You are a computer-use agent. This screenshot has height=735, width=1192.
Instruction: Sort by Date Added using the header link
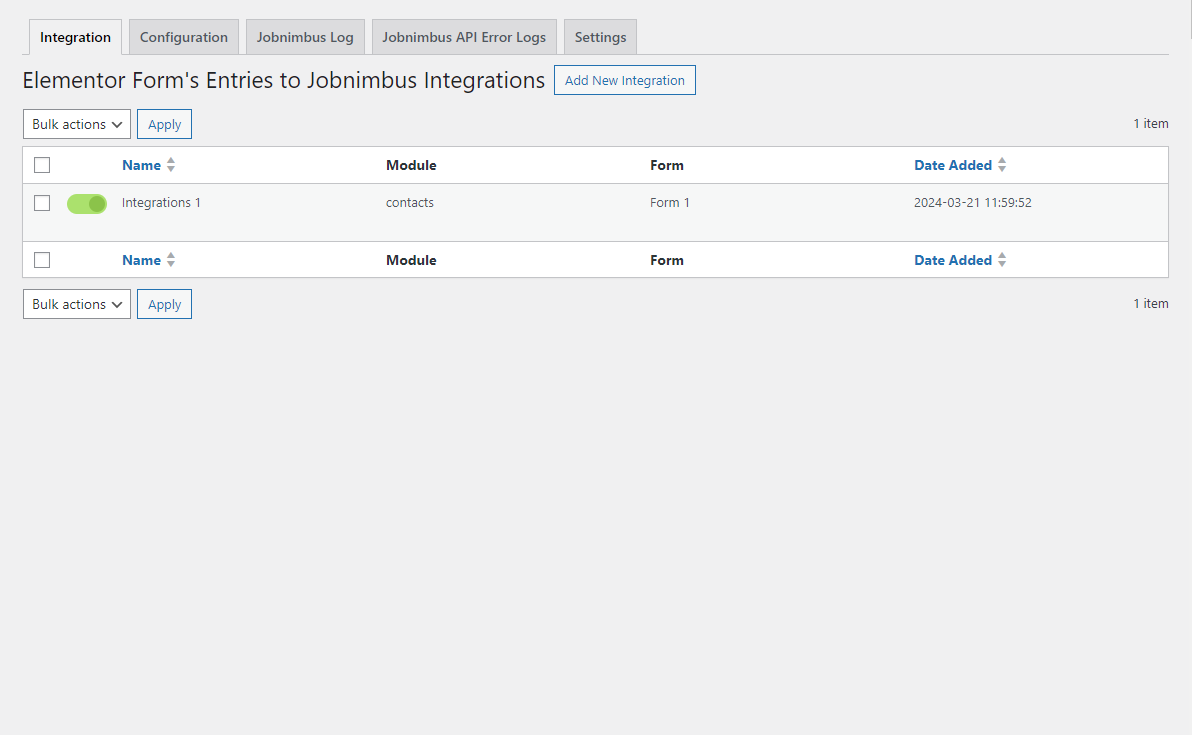tap(960, 165)
